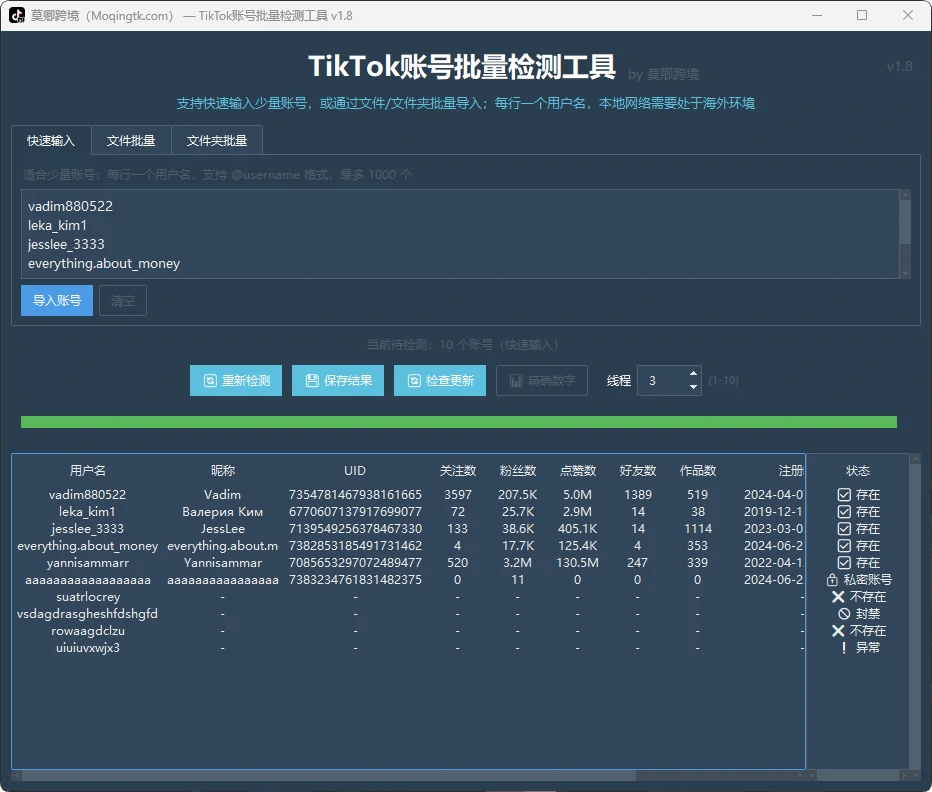
Task: Click 重新检测 to re-run detection
Action: (236, 381)
